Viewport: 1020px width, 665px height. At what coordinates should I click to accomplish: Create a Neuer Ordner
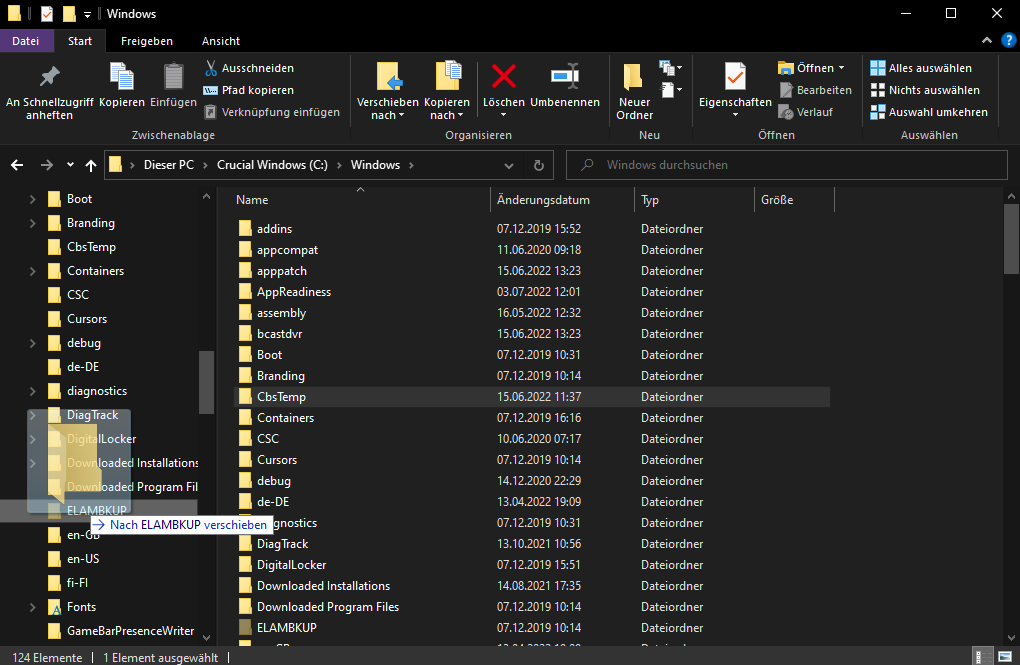click(634, 92)
